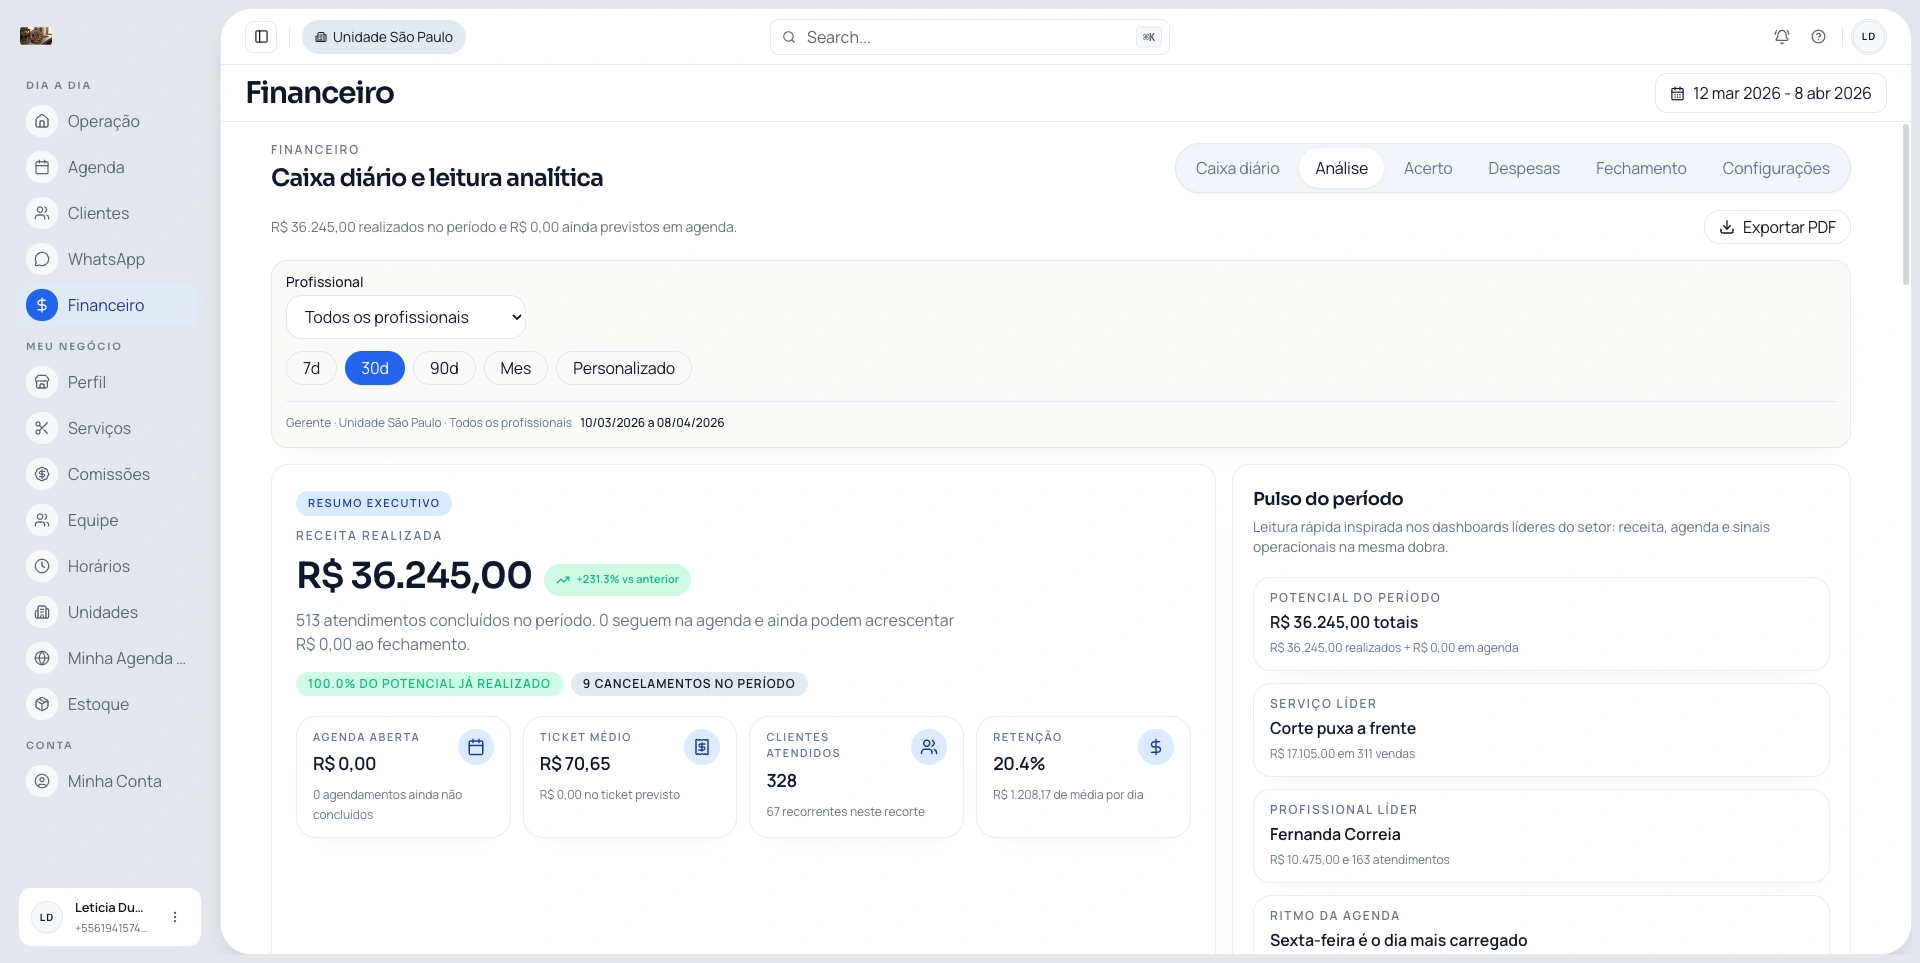Switch to the Despesas tab
The height and width of the screenshot is (963, 1920).
click(x=1523, y=168)
